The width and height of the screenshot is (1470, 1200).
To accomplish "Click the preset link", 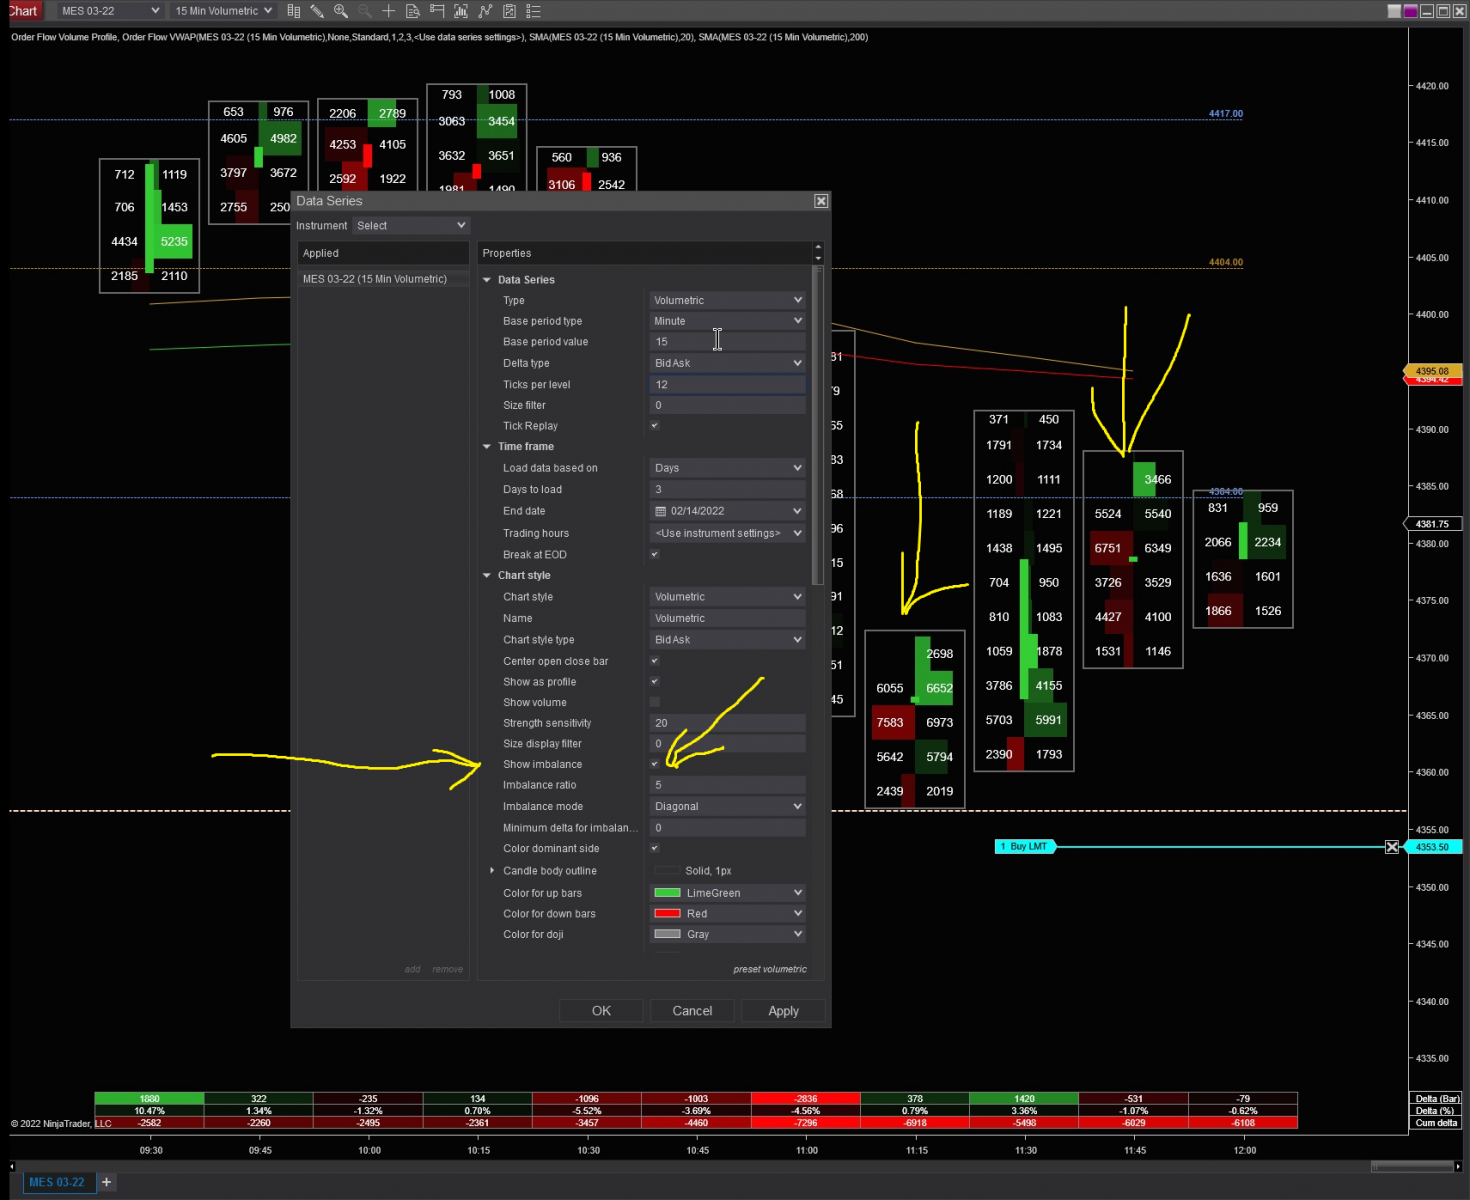I will click(770, 969).
